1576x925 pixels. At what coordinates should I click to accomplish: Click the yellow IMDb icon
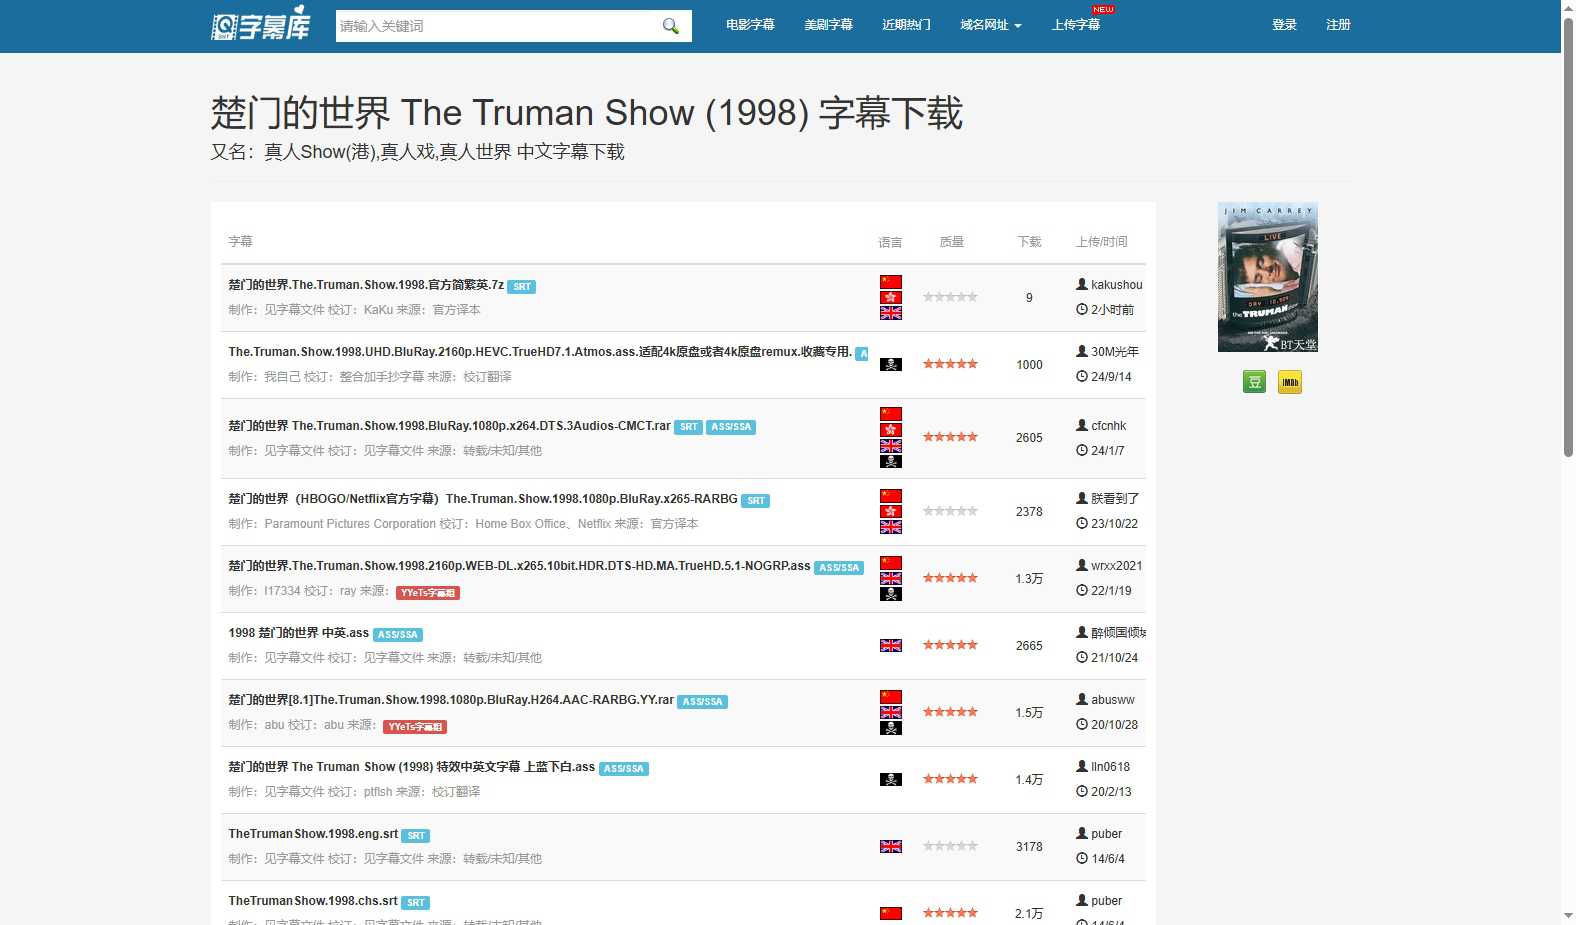[x=1290, y=382]
